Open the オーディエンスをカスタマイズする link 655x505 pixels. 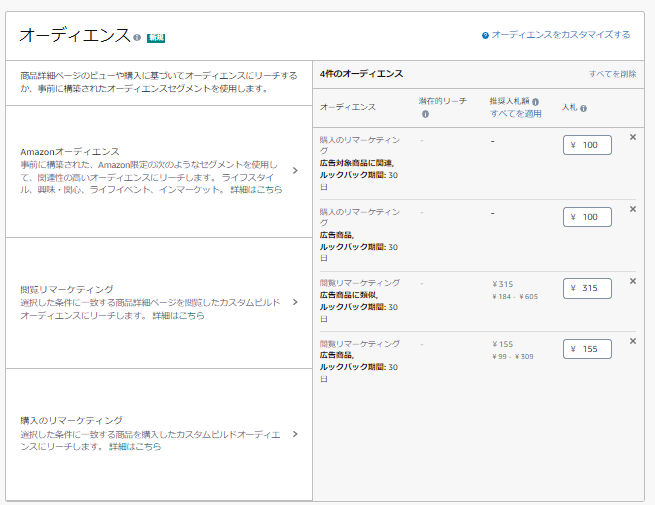click(x=561, y=35)
